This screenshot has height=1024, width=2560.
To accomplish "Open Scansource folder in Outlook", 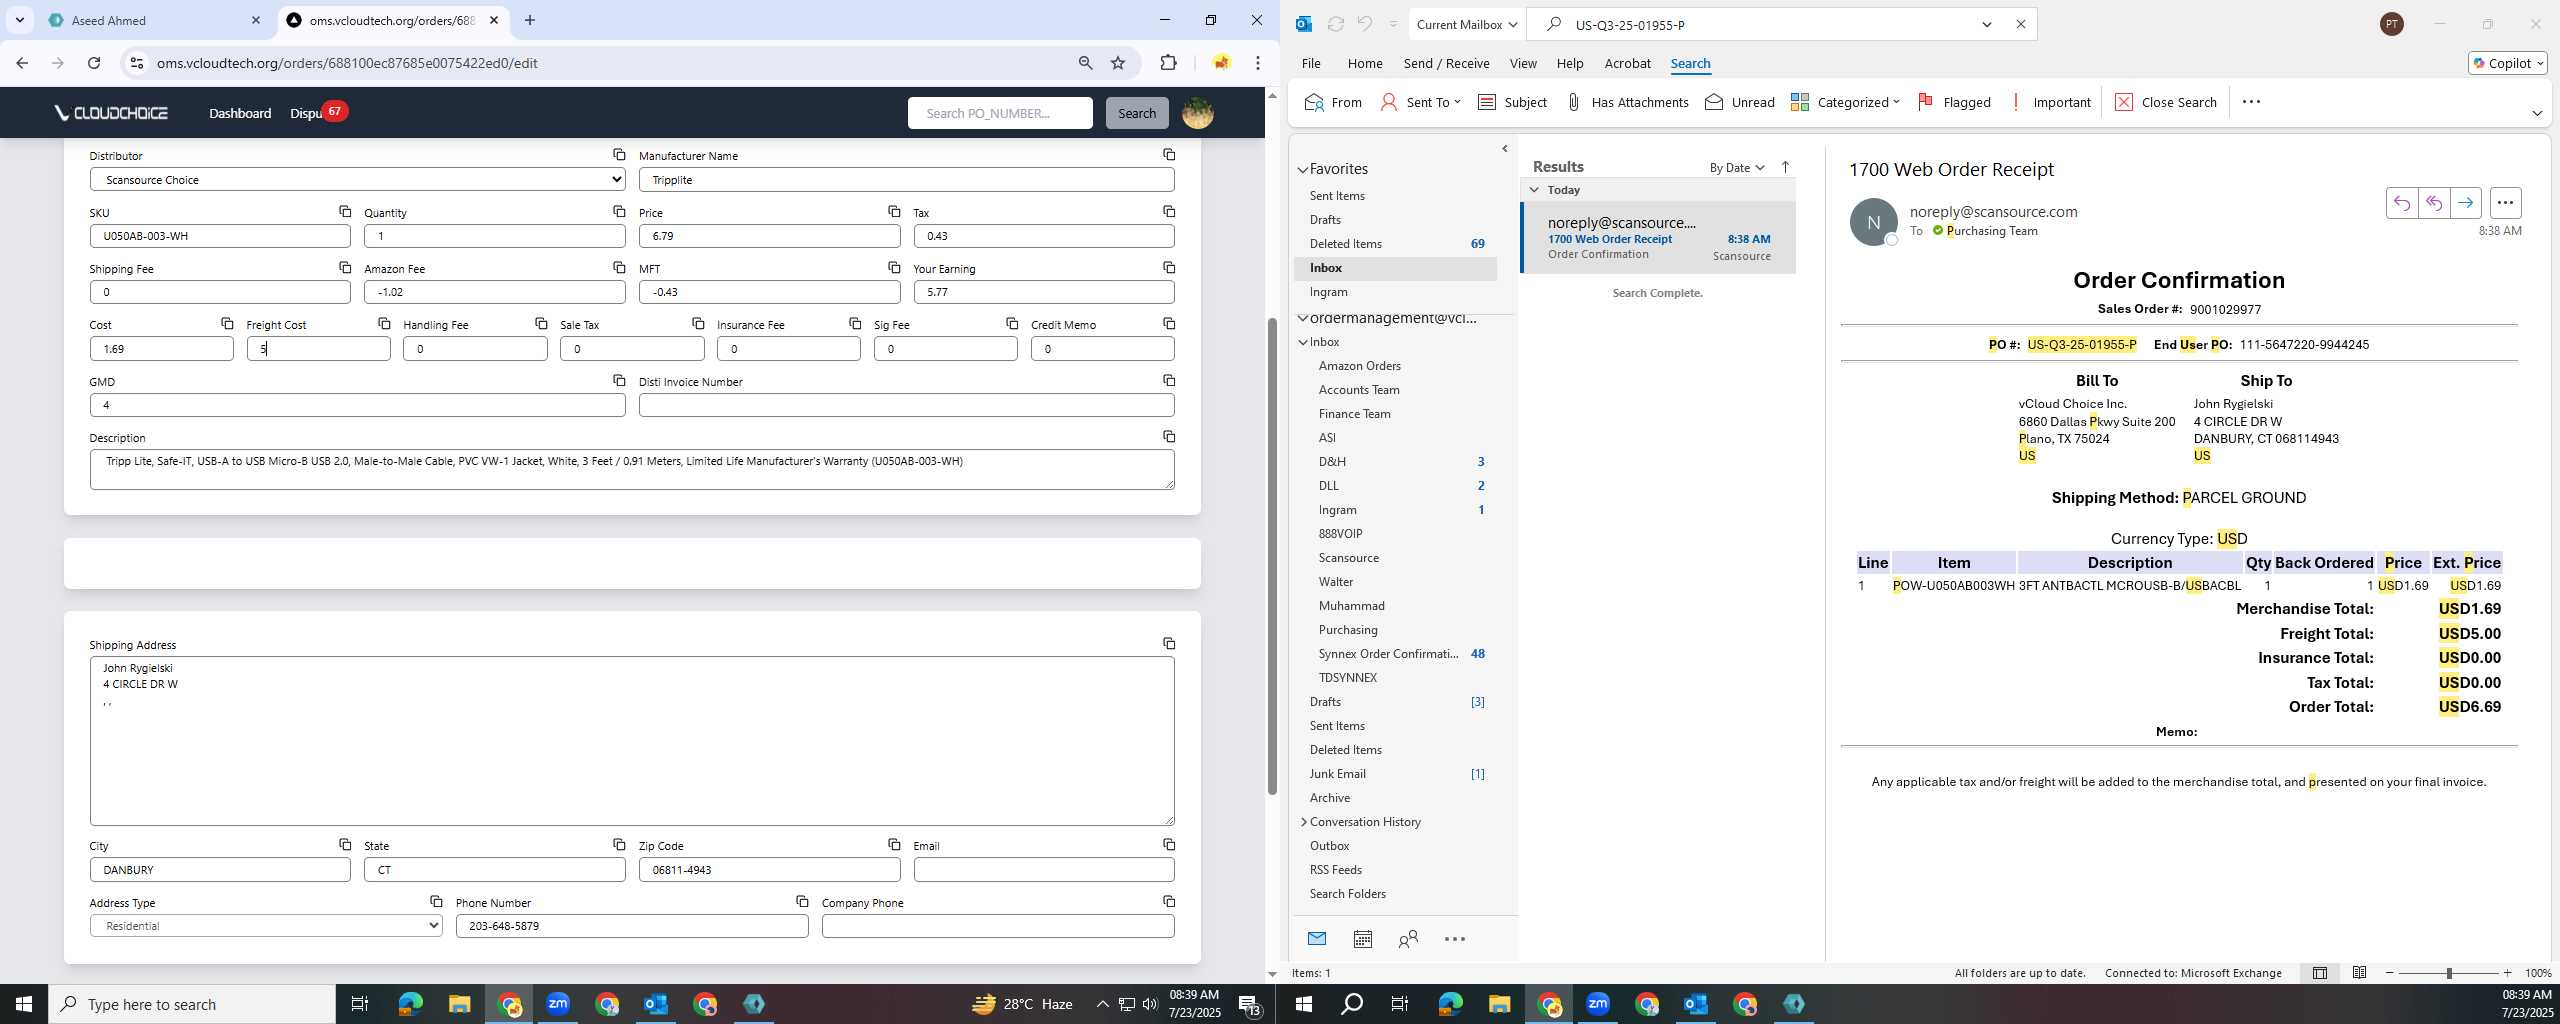I will (1348, 557).
